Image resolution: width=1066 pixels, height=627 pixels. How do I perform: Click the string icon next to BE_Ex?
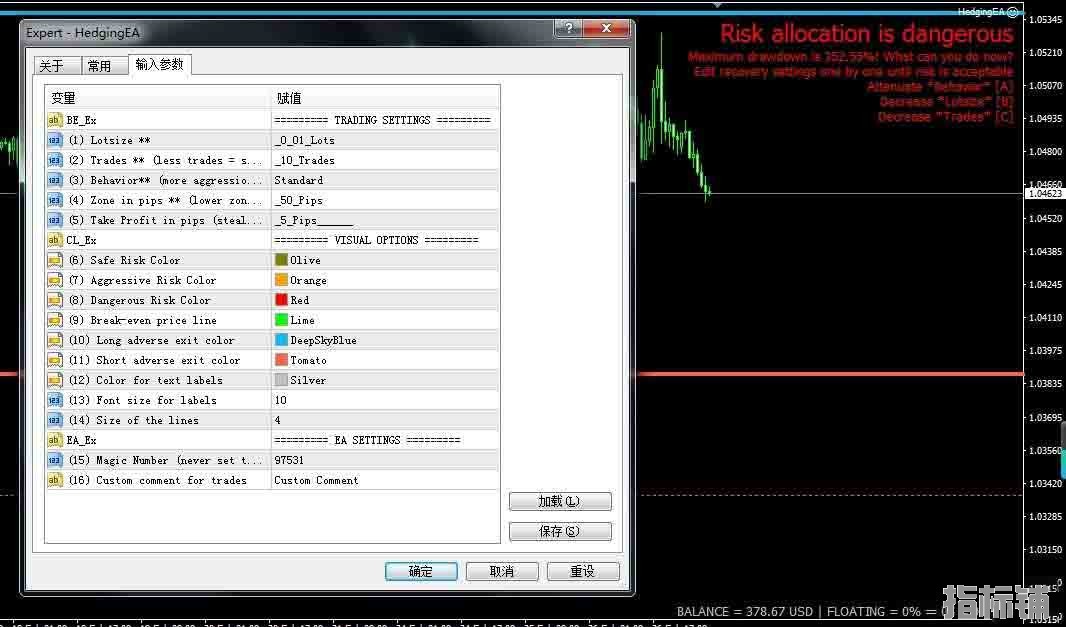pos(55,120)
